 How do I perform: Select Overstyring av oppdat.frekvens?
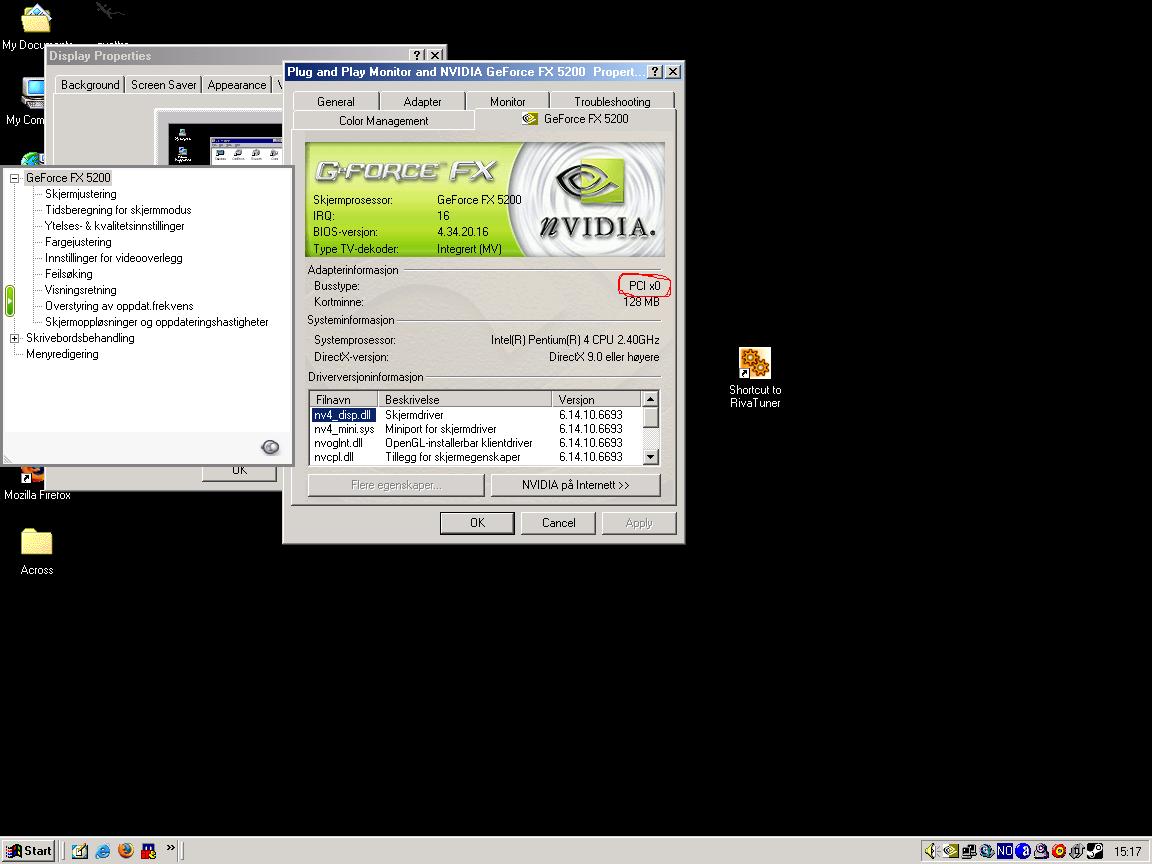[119, 306]
